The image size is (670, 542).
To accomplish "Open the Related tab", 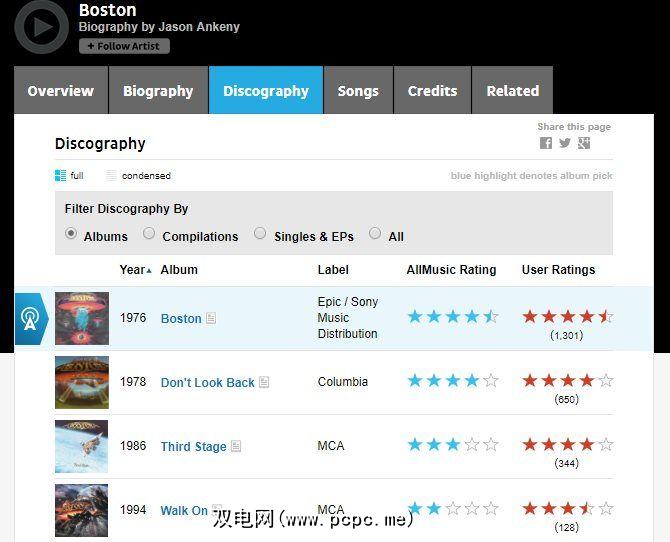I will [x=513, y=91].
